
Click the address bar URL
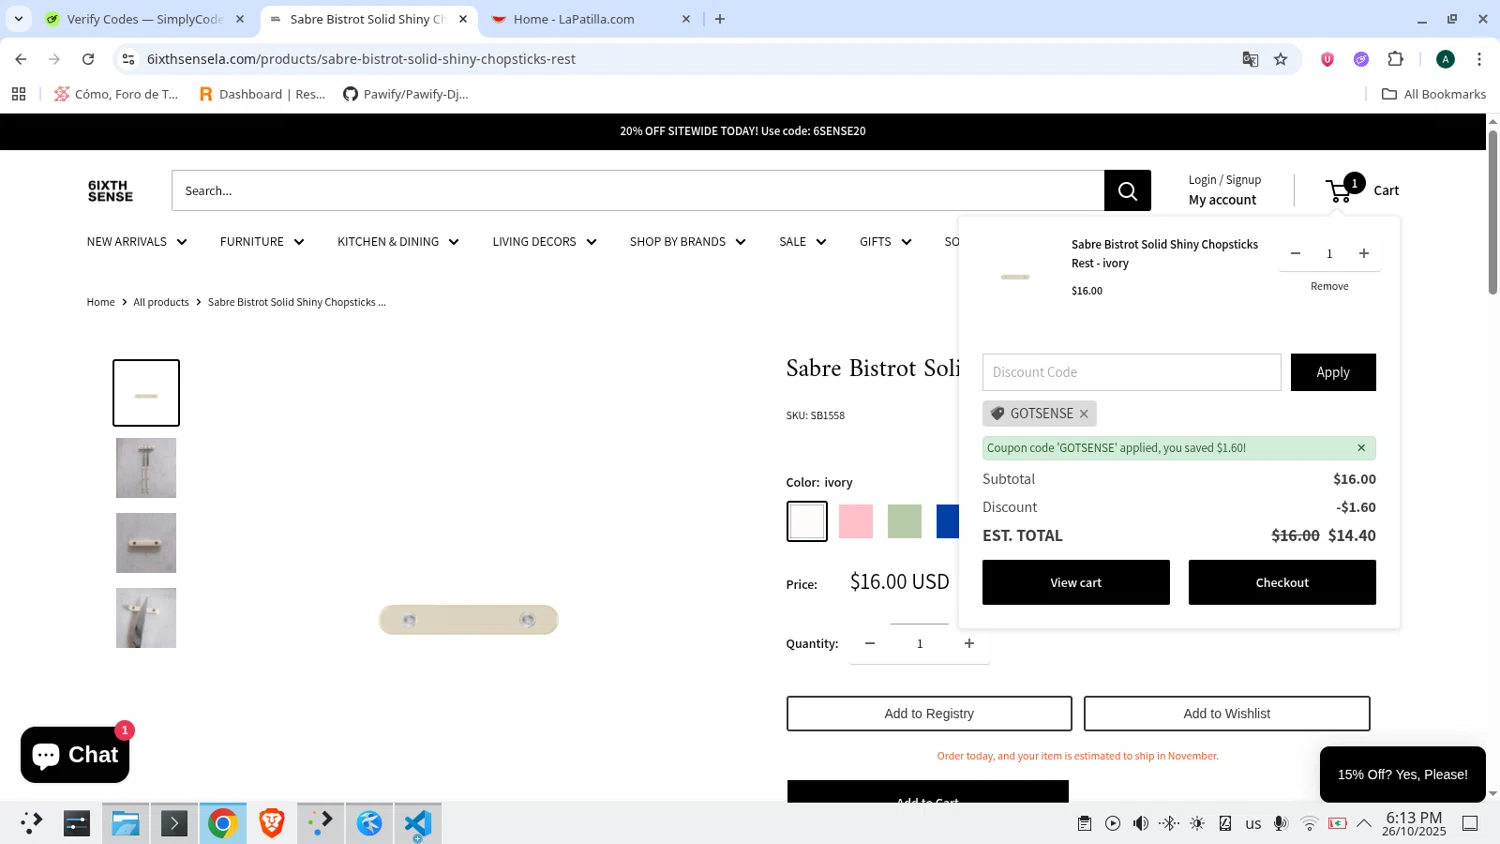coord(361,59)
